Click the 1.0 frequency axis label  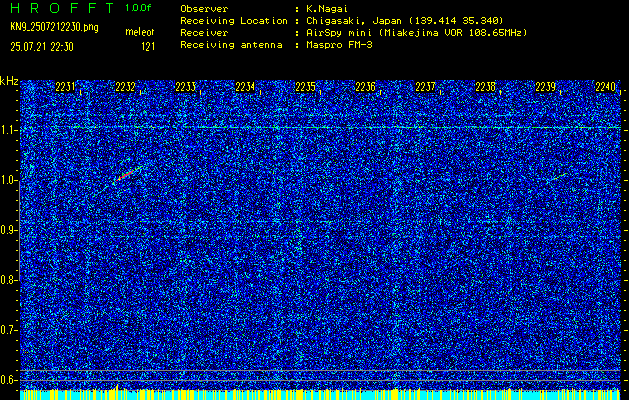(9, 181)
